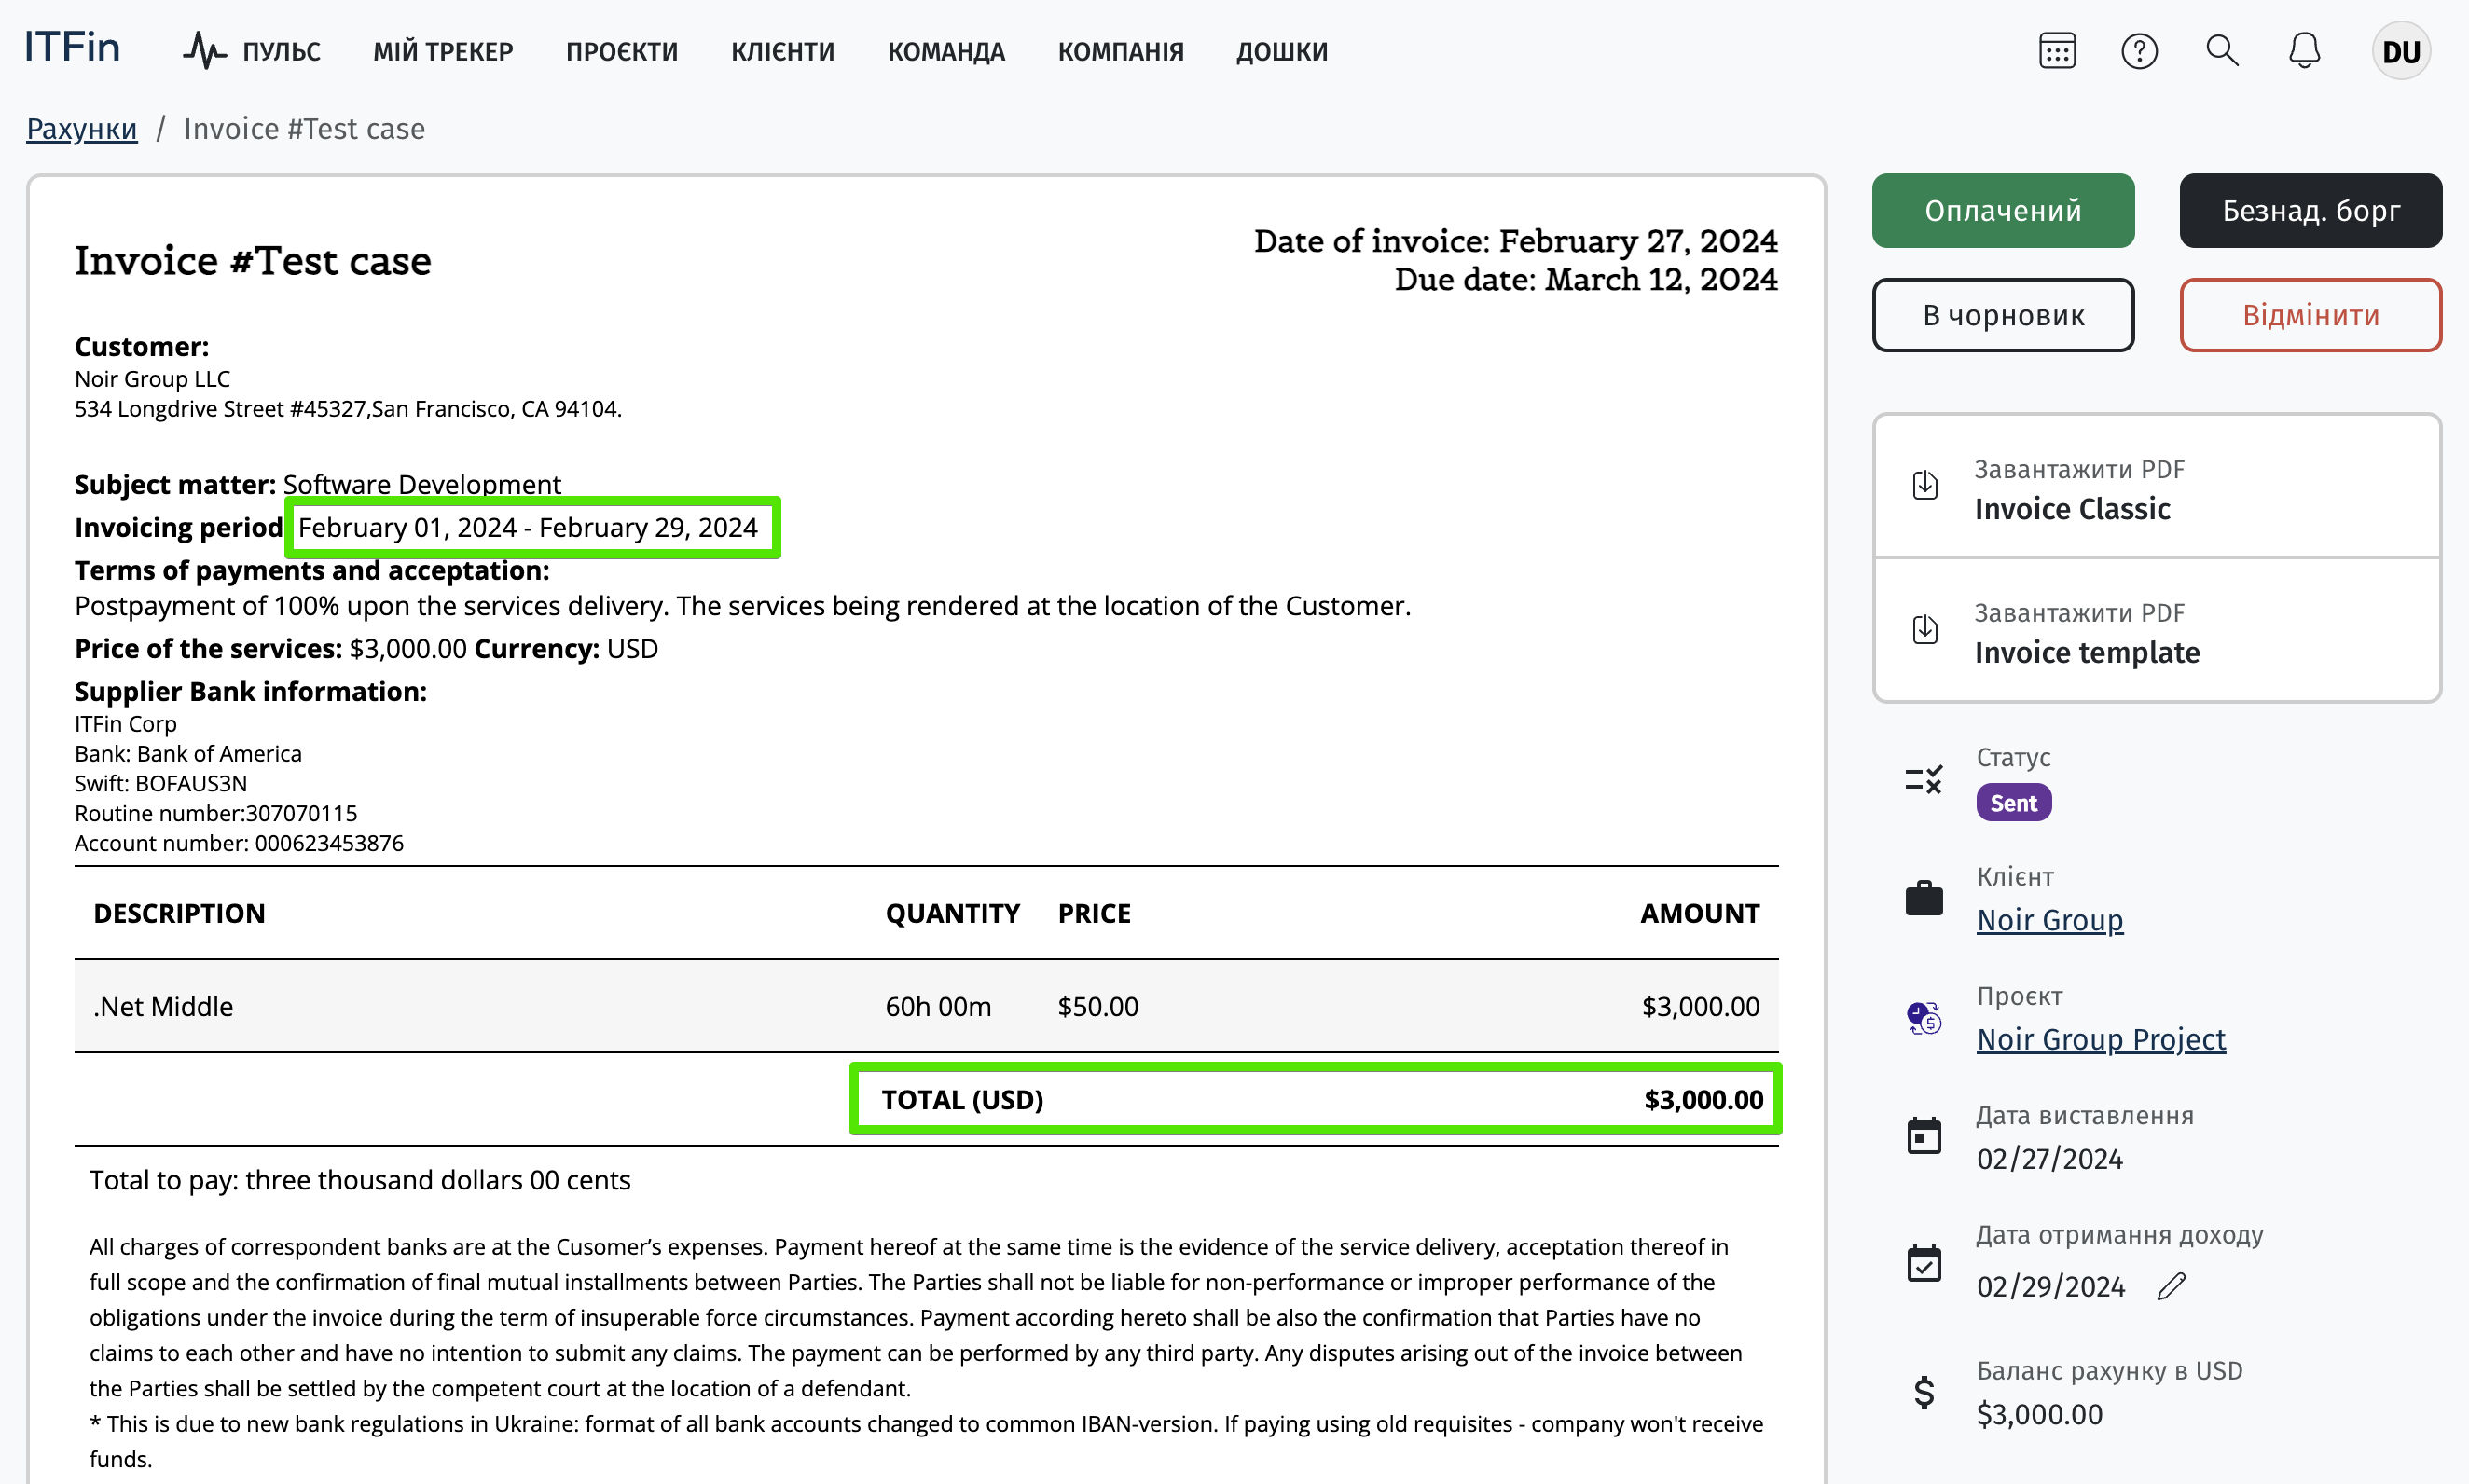Download Invoice Classic PDF
This screenshot has height=1484, width=2469.
click(2156, 487)
